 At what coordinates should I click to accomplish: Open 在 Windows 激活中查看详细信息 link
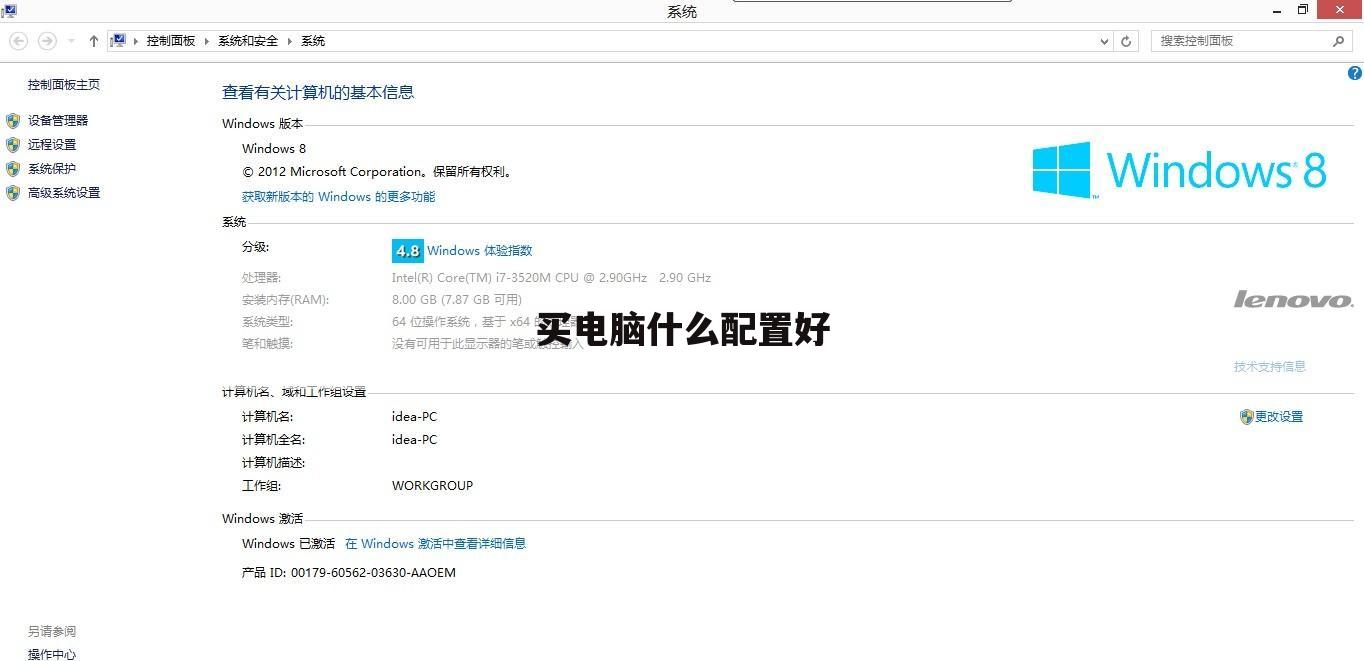(x=435, y=544)
